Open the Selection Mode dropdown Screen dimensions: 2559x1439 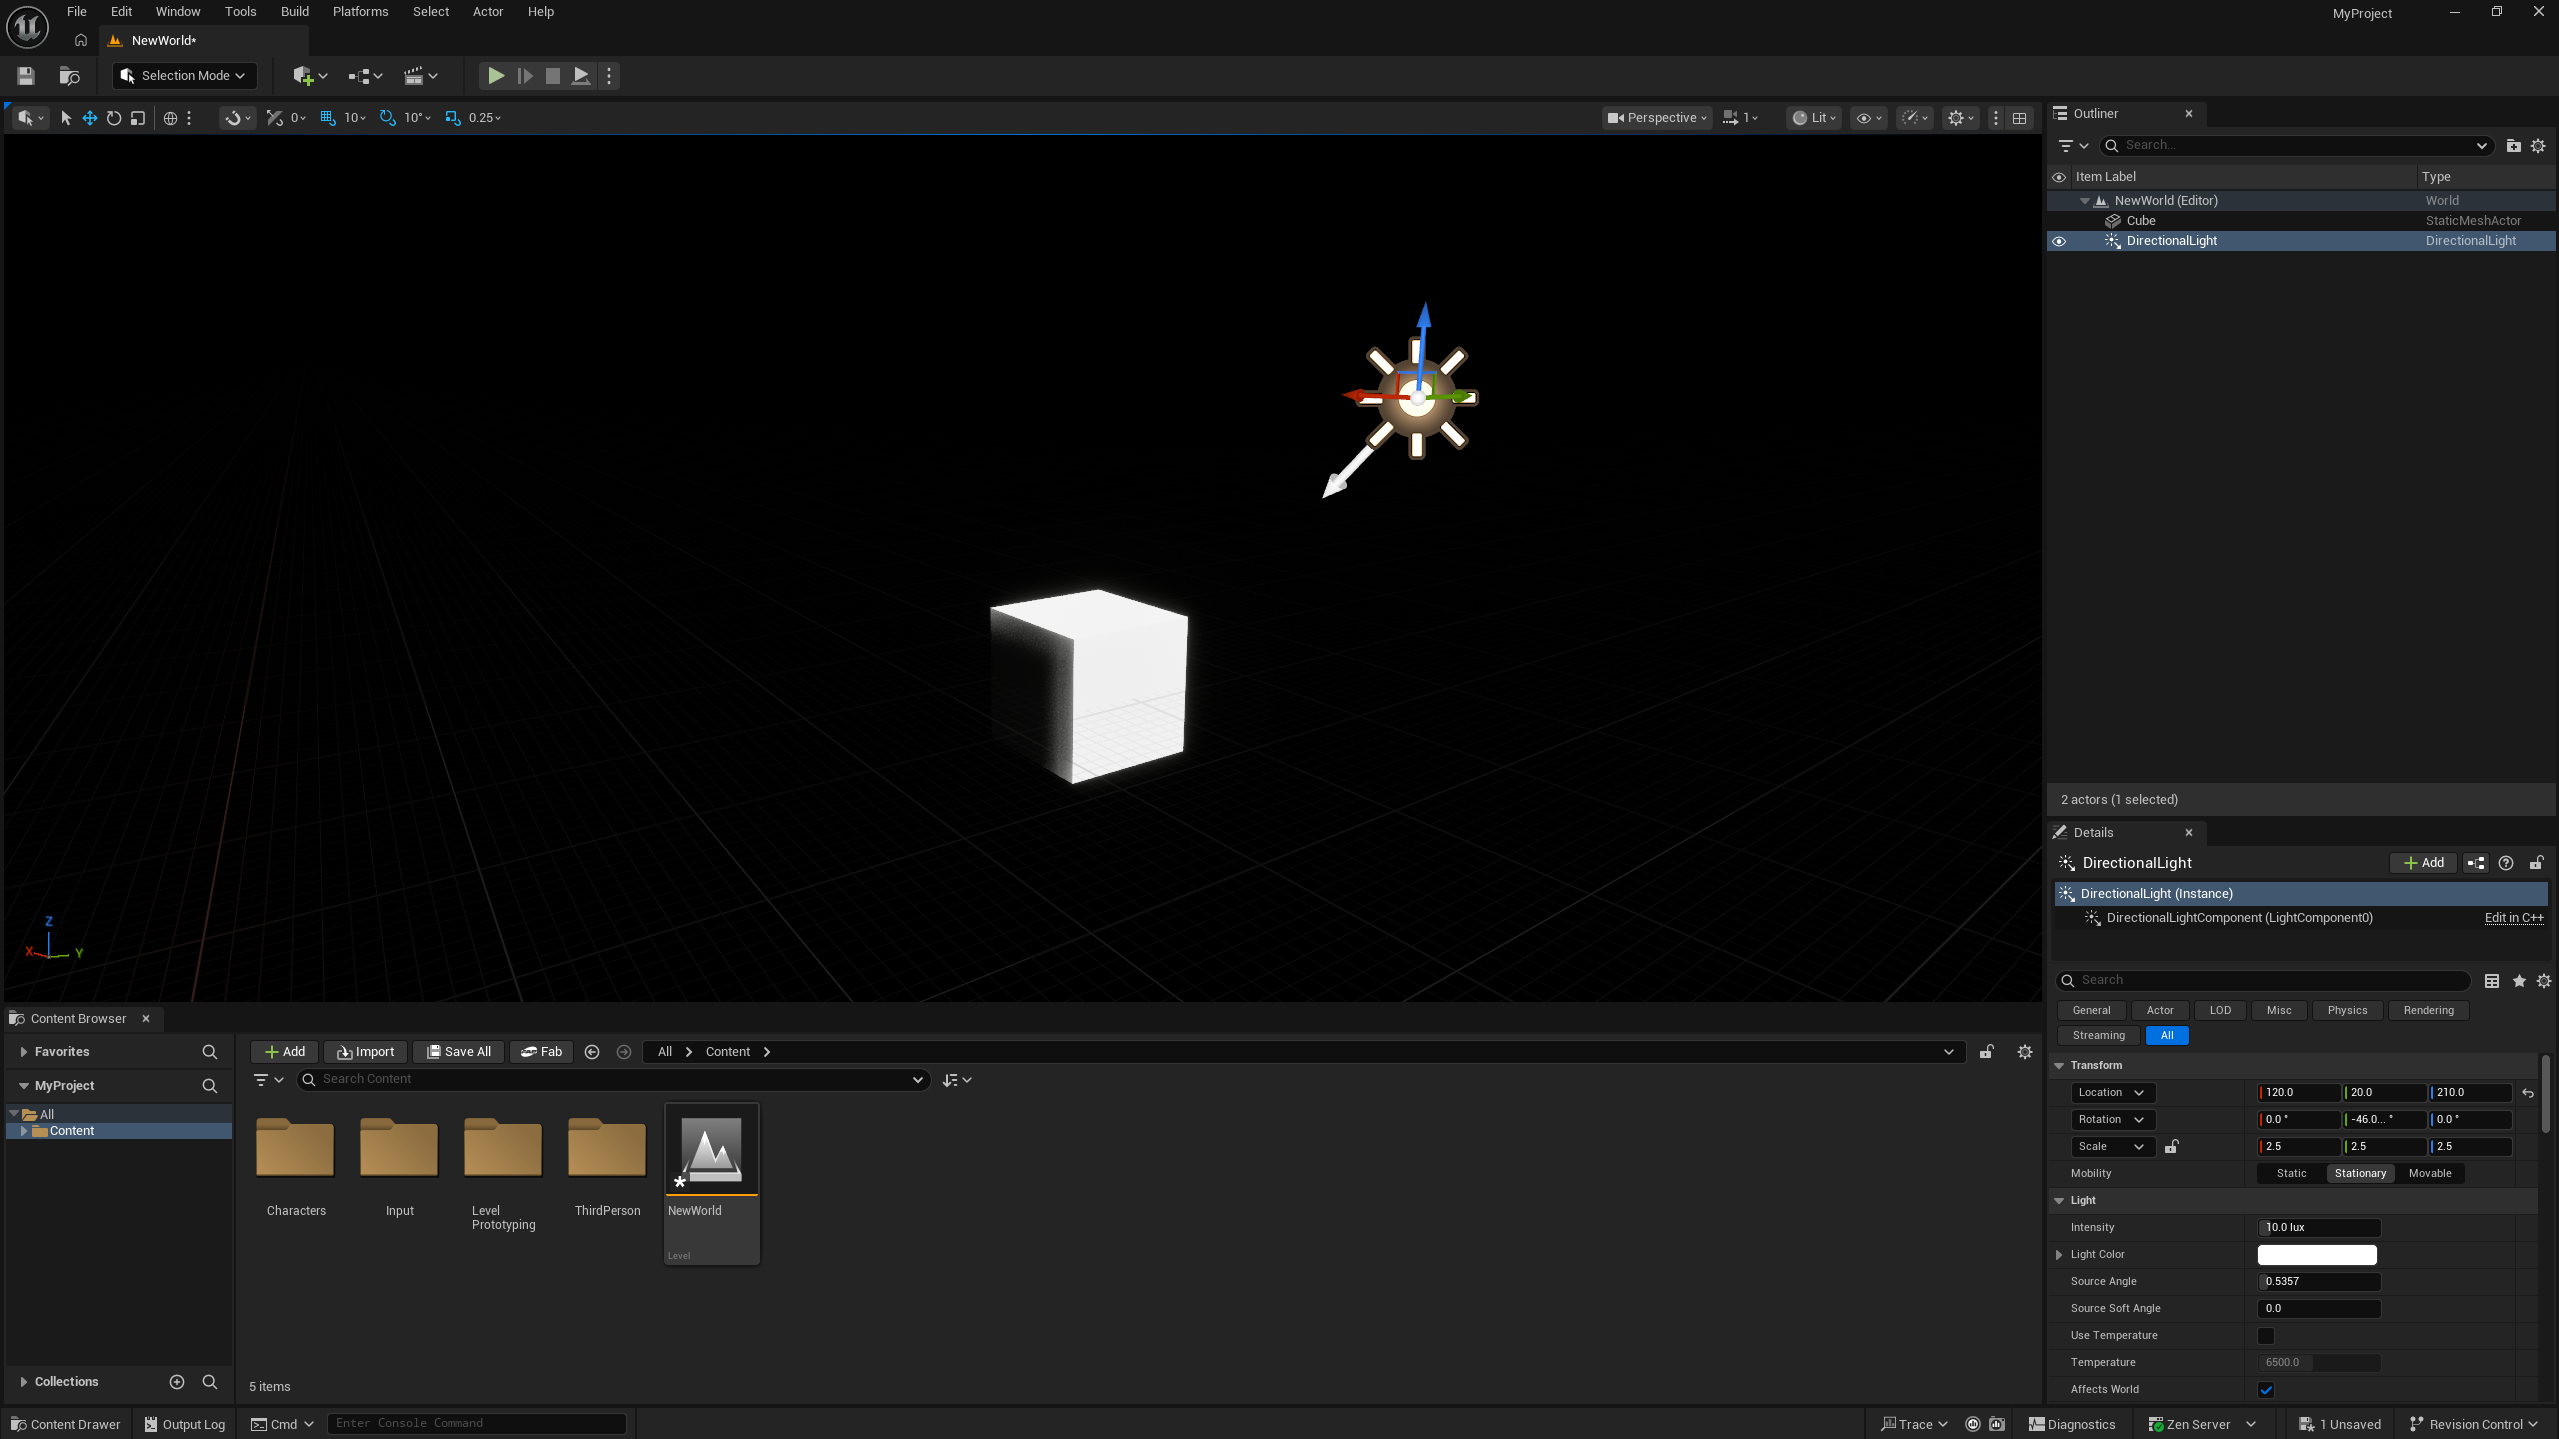(184, 76)
